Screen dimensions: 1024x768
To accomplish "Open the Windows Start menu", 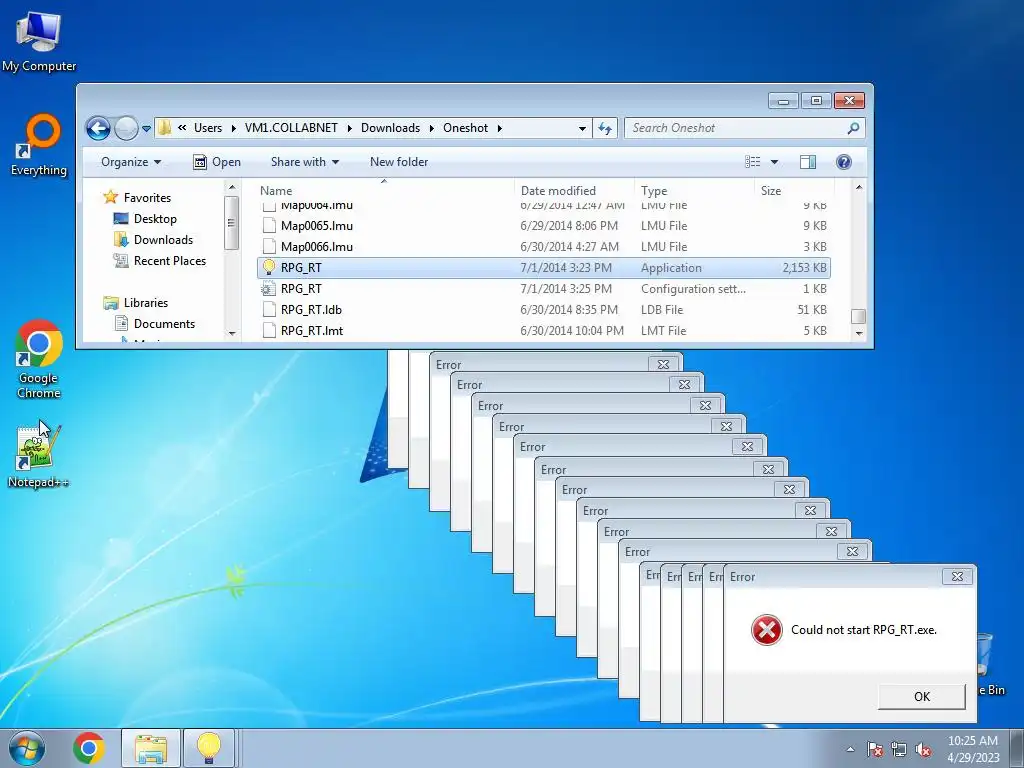I will [x=26, y=748].
